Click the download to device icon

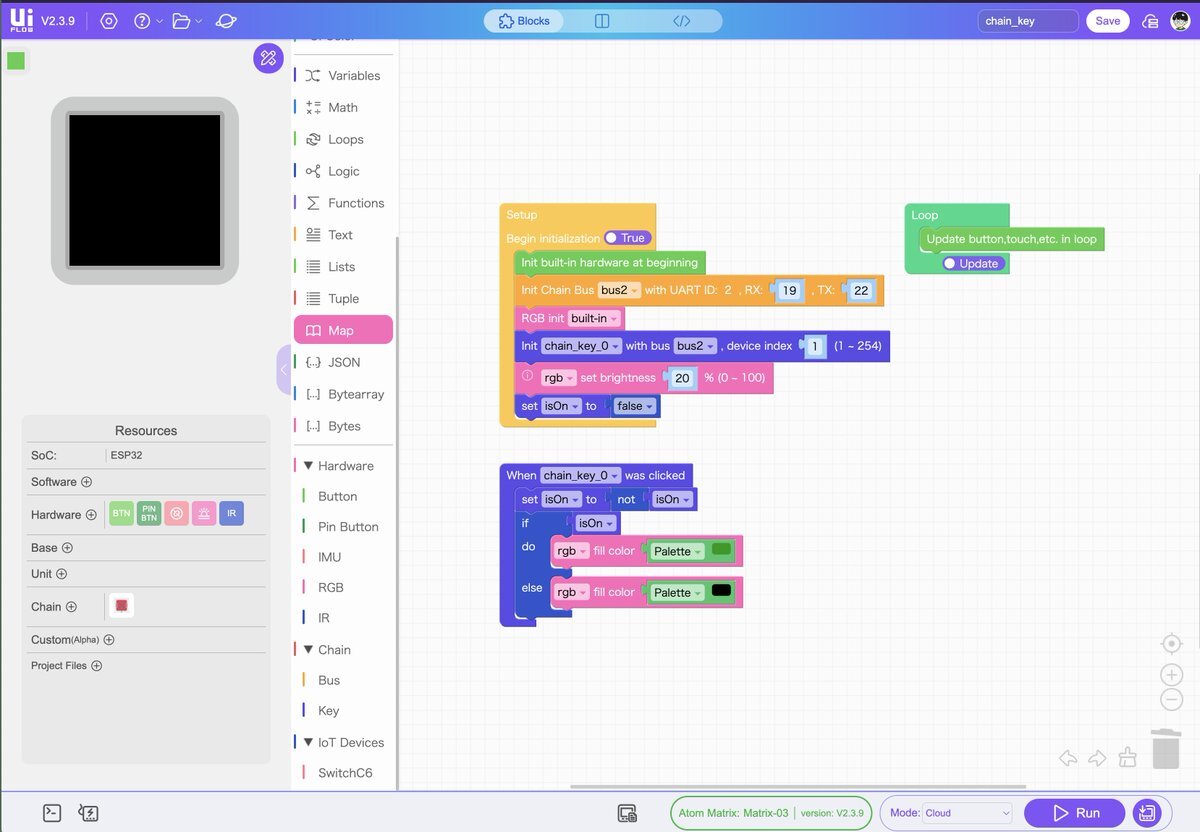(1147, 813)
